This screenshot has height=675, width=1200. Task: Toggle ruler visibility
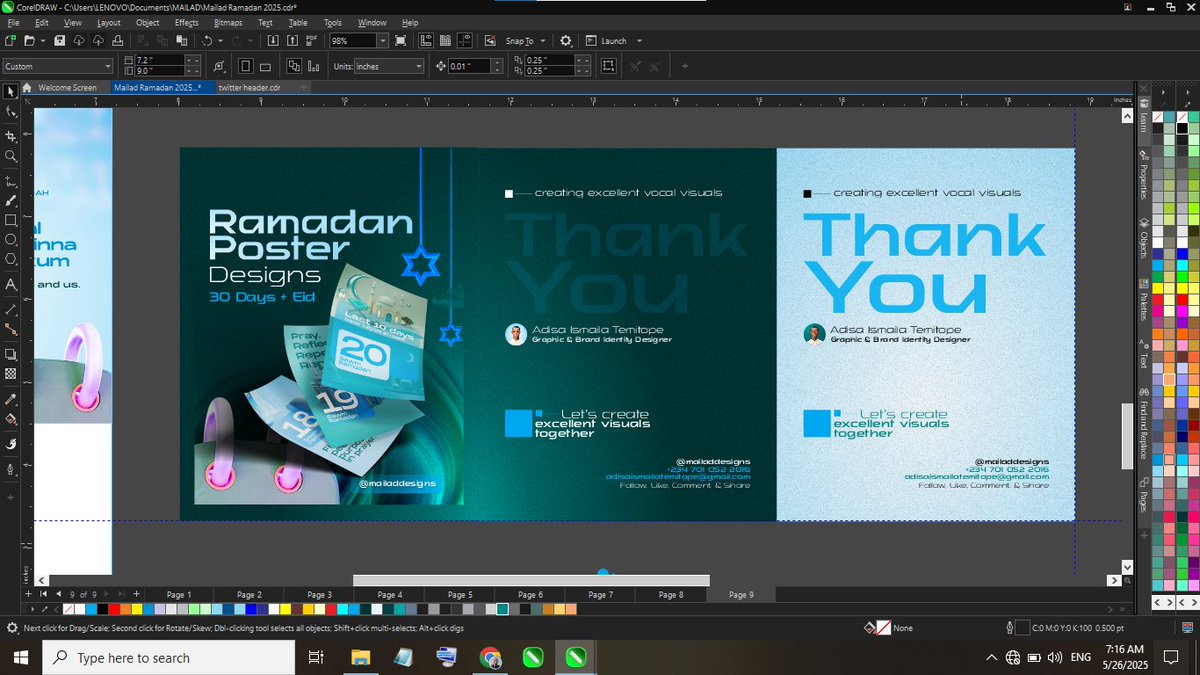pyautogui.click(x=424, y=40)
